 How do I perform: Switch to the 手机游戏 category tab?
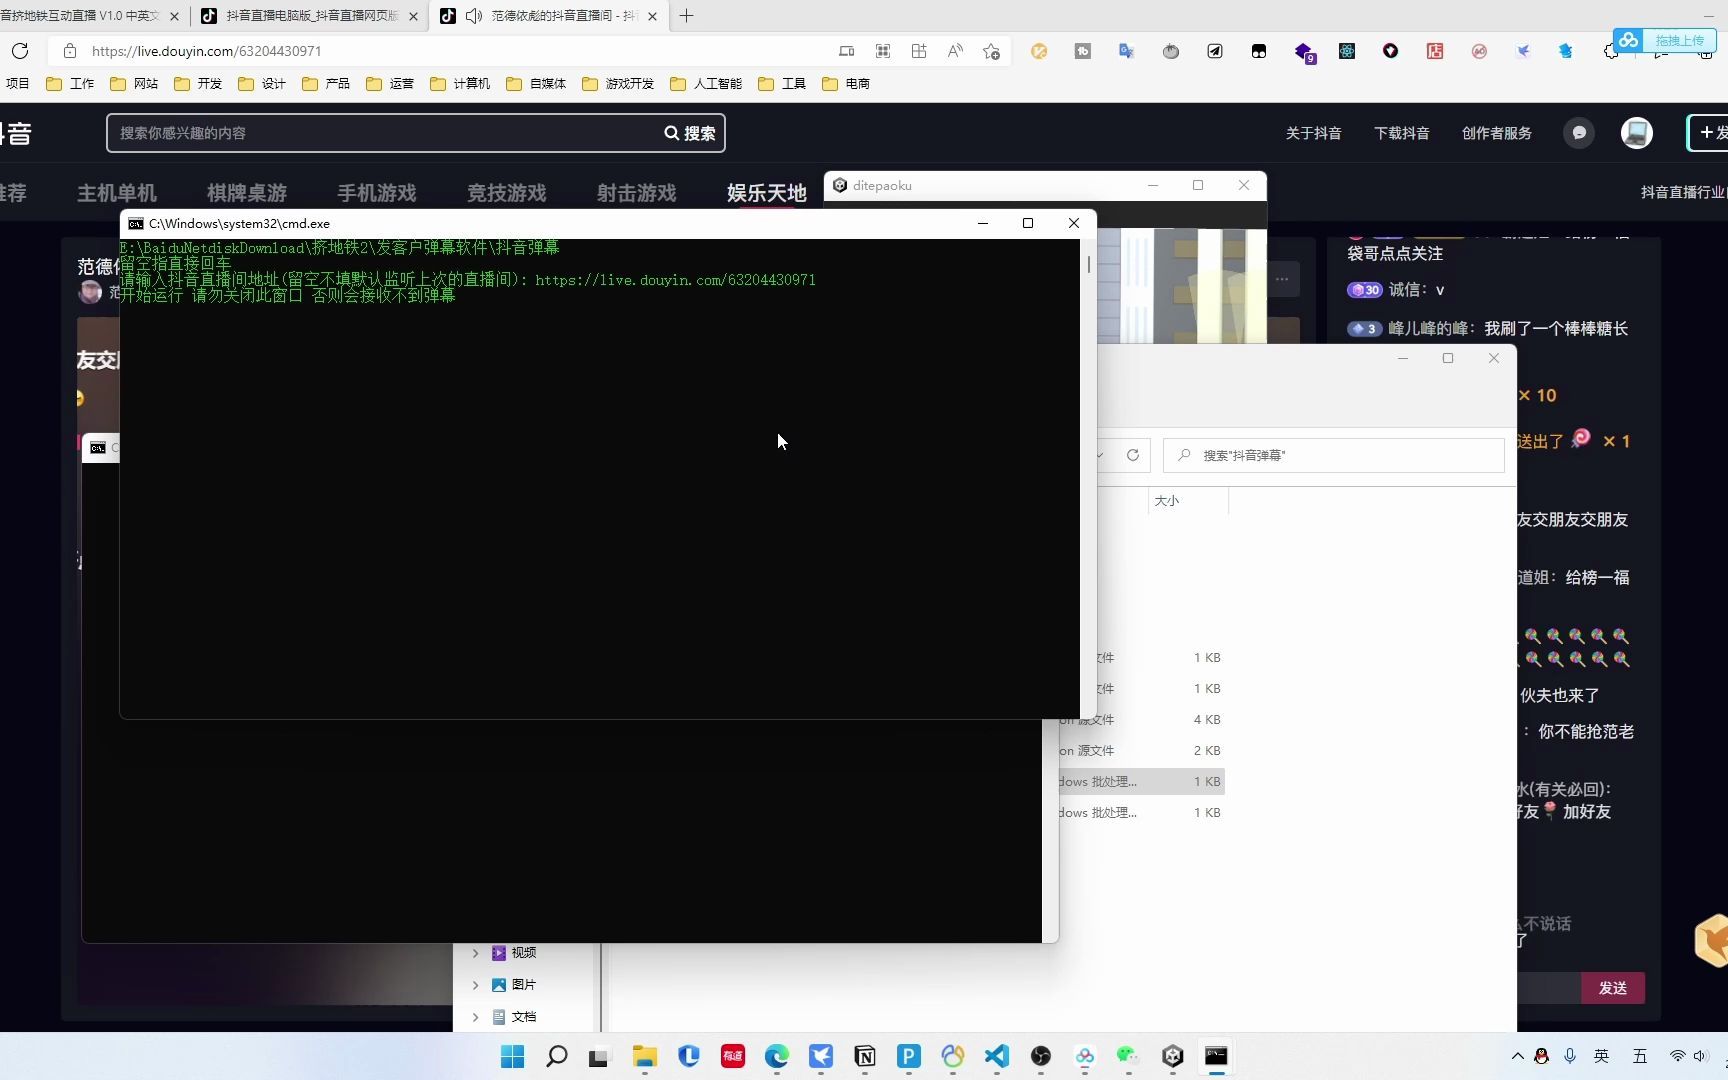pos(377,193)
